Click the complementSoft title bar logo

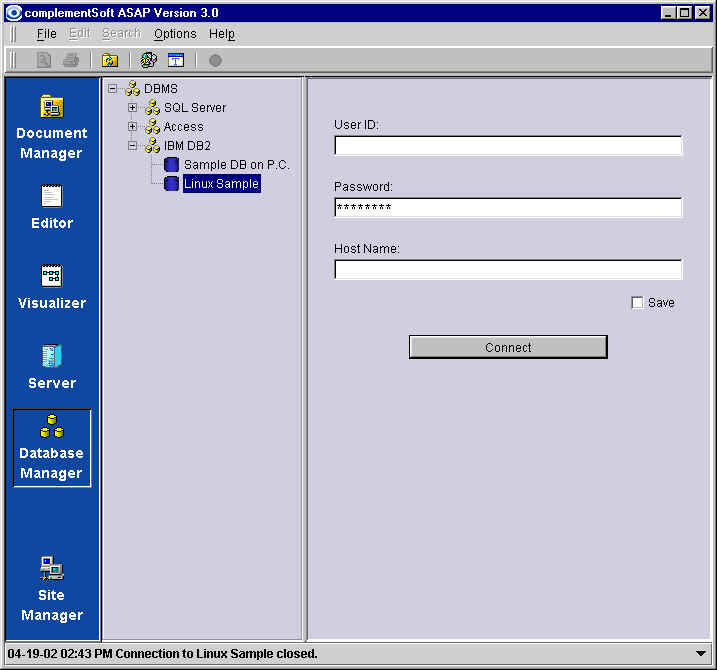tap(13, 12)
